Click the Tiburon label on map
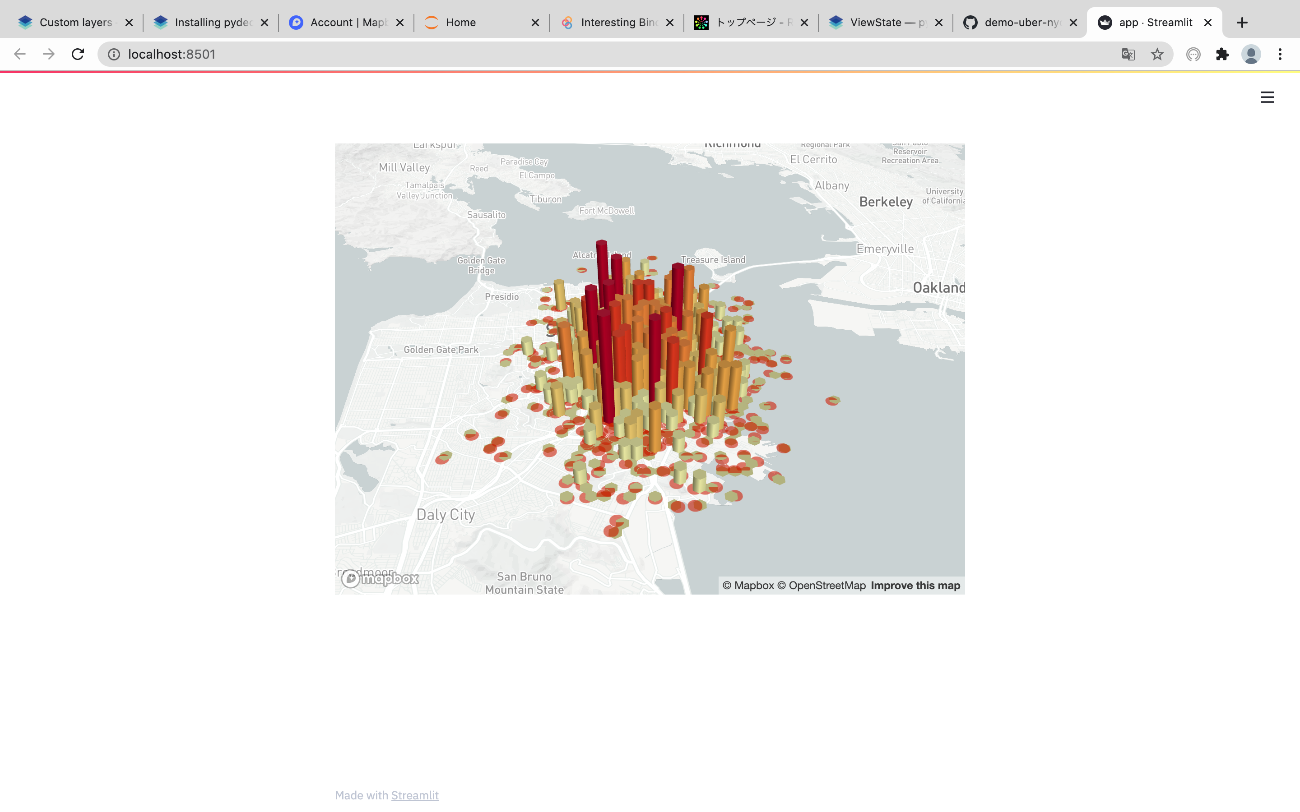This screenshot has height=812, width=1300. tap(547, 199)
